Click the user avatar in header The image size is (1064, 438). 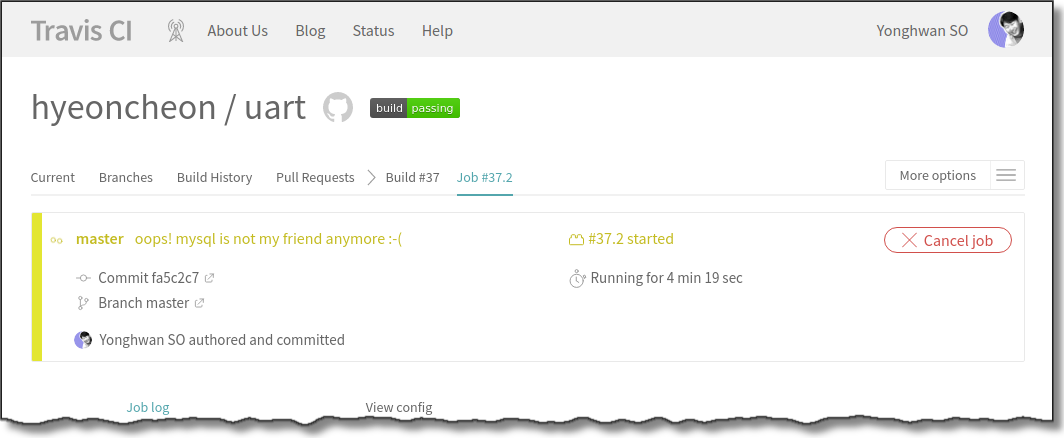pyautogui.click(x=1005, y=31)
